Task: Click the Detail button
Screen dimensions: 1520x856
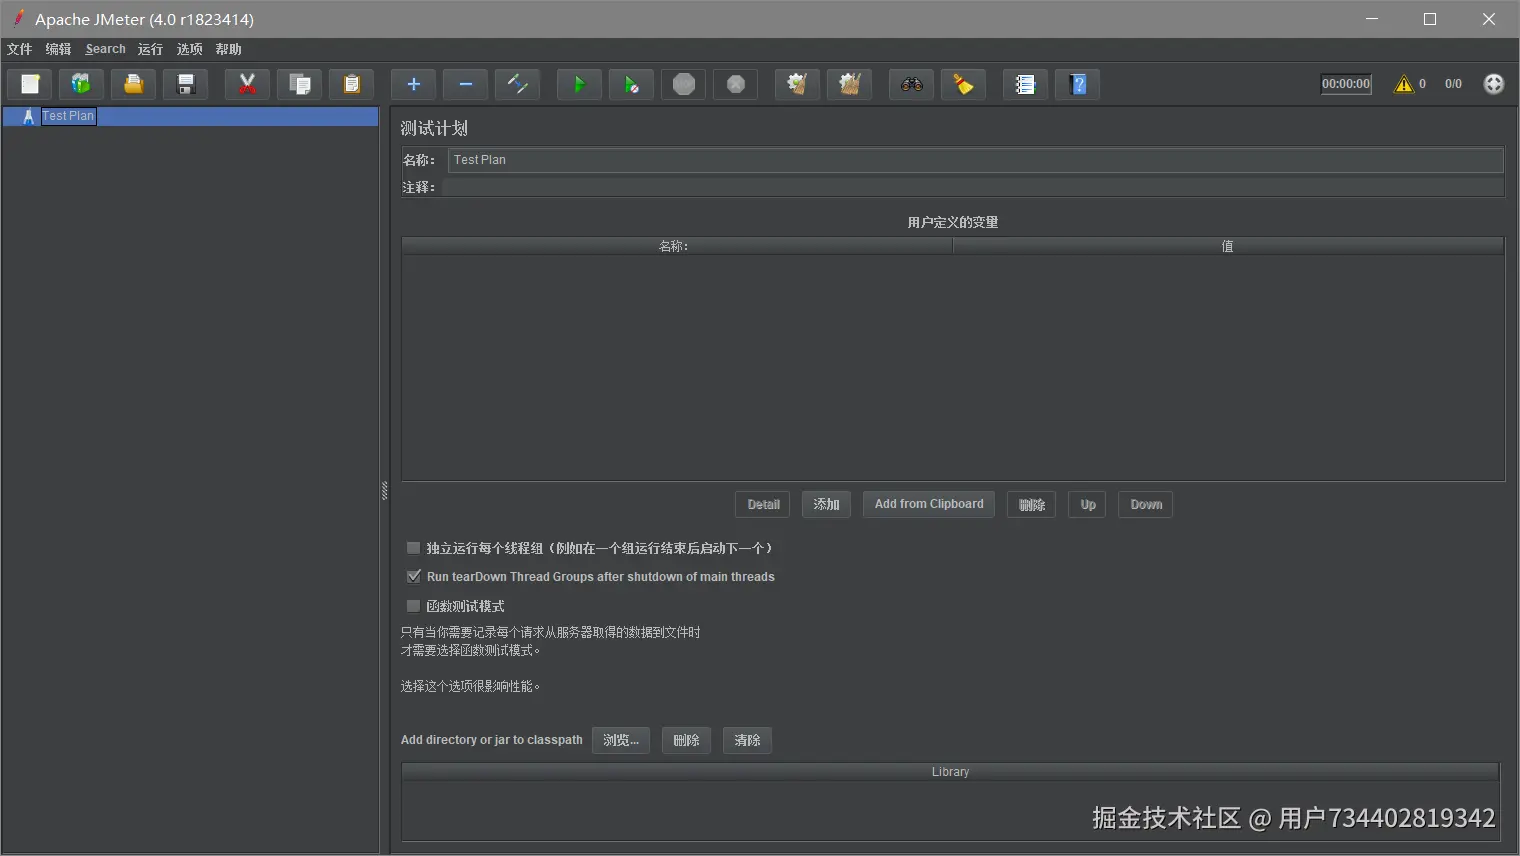Action: click(763, 505)
